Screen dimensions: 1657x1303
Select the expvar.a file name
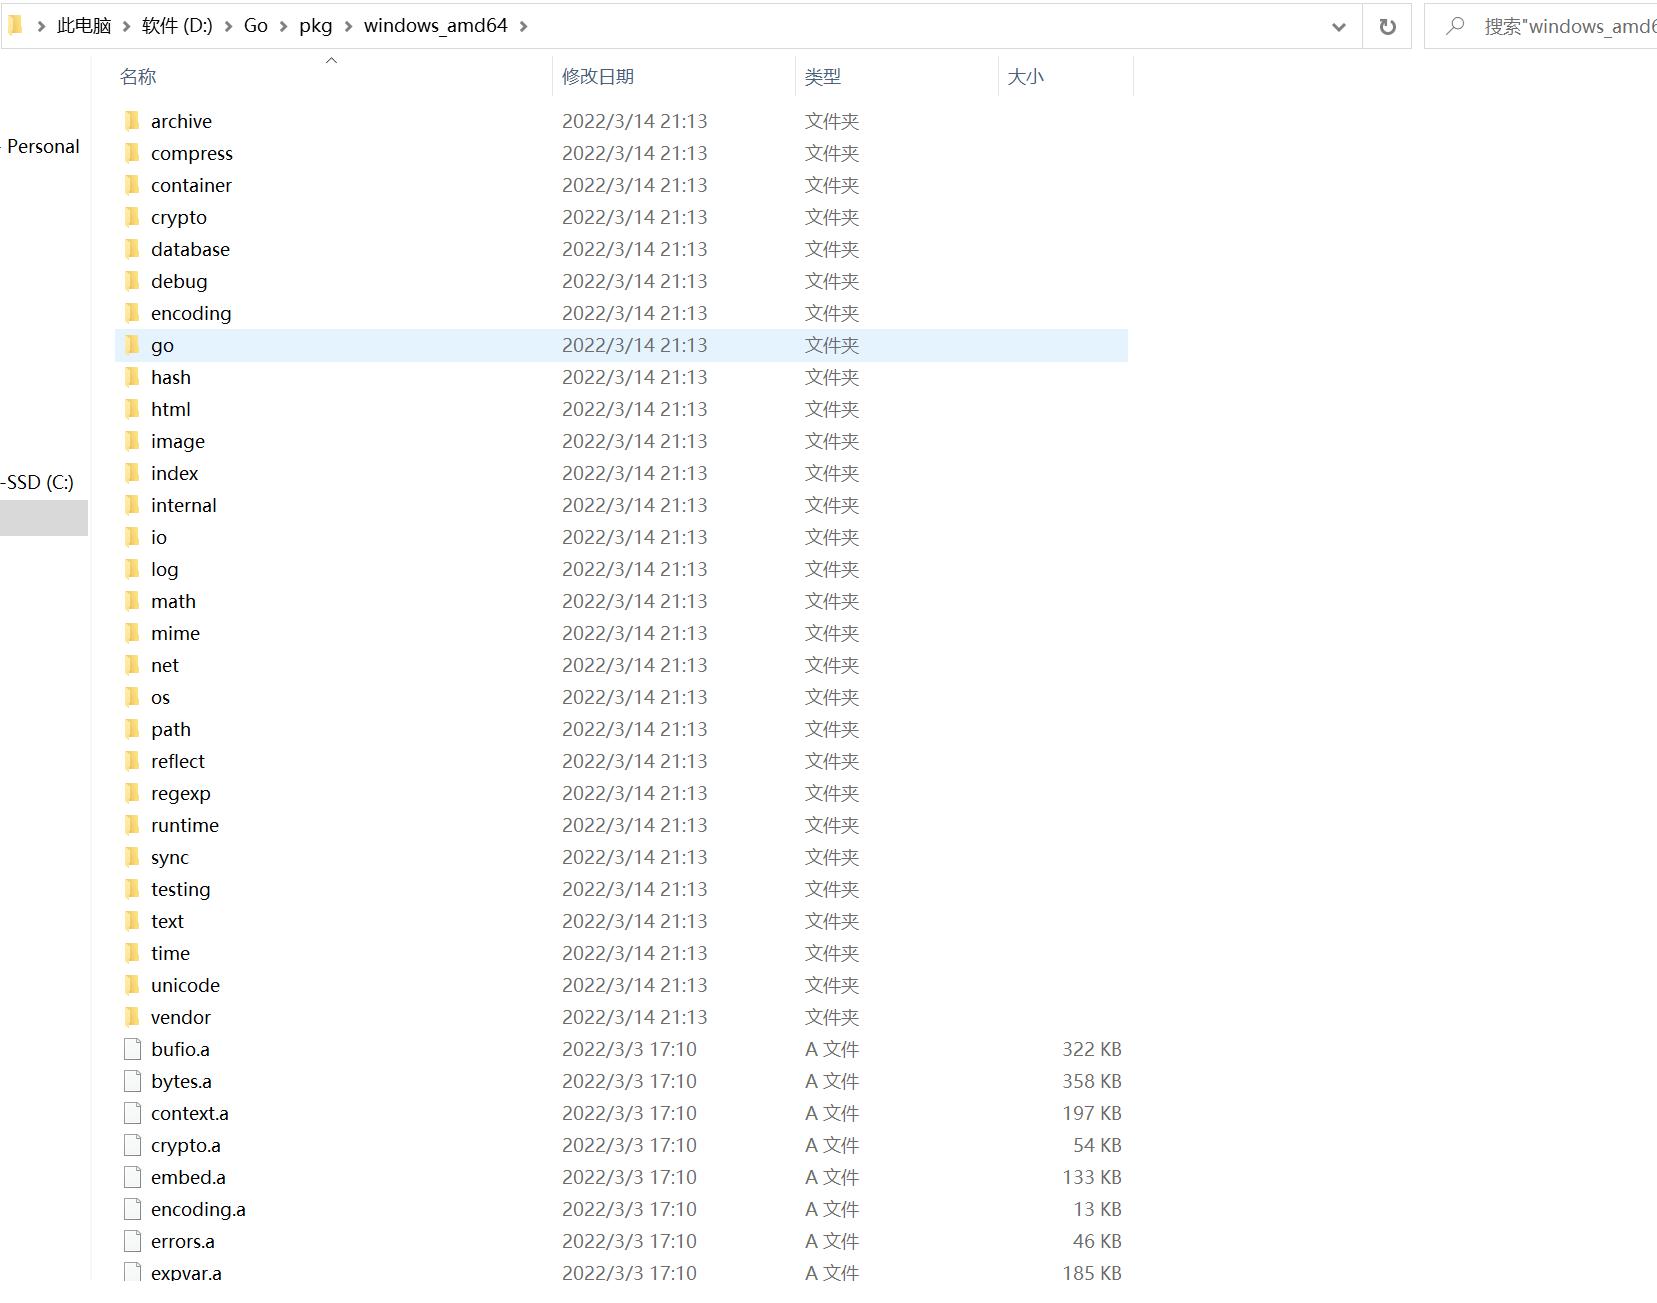tap(187, 1273)
